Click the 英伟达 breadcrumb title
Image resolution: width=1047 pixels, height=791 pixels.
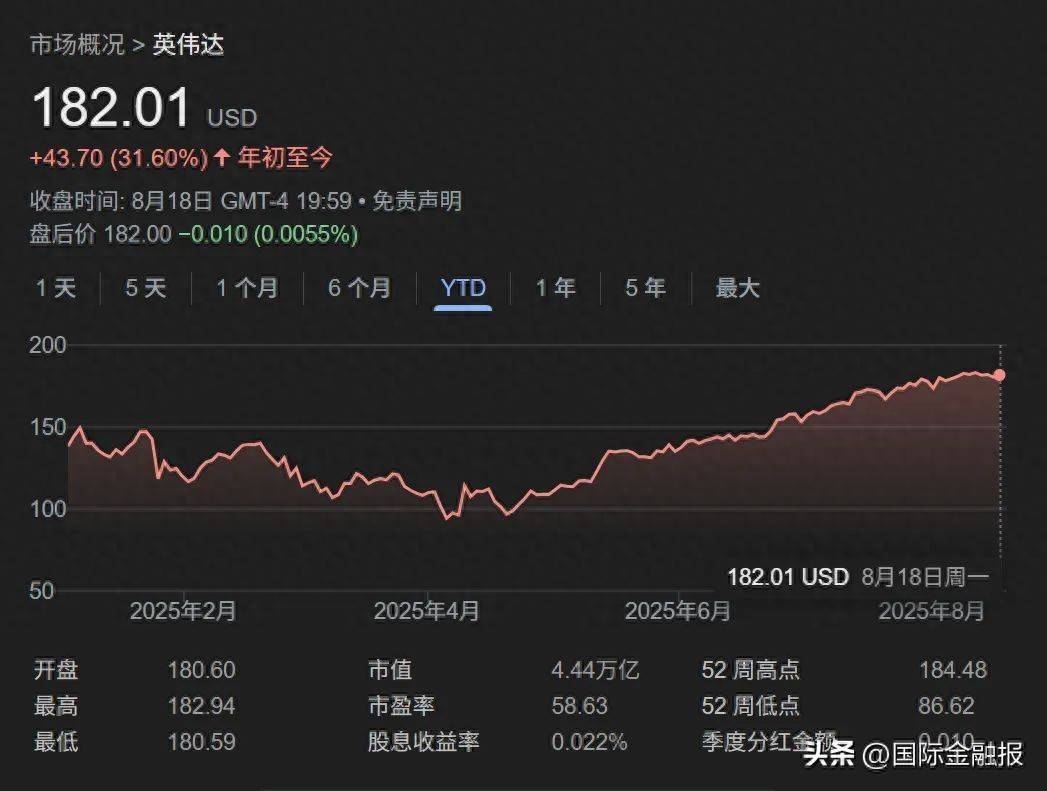coord(188,45)
